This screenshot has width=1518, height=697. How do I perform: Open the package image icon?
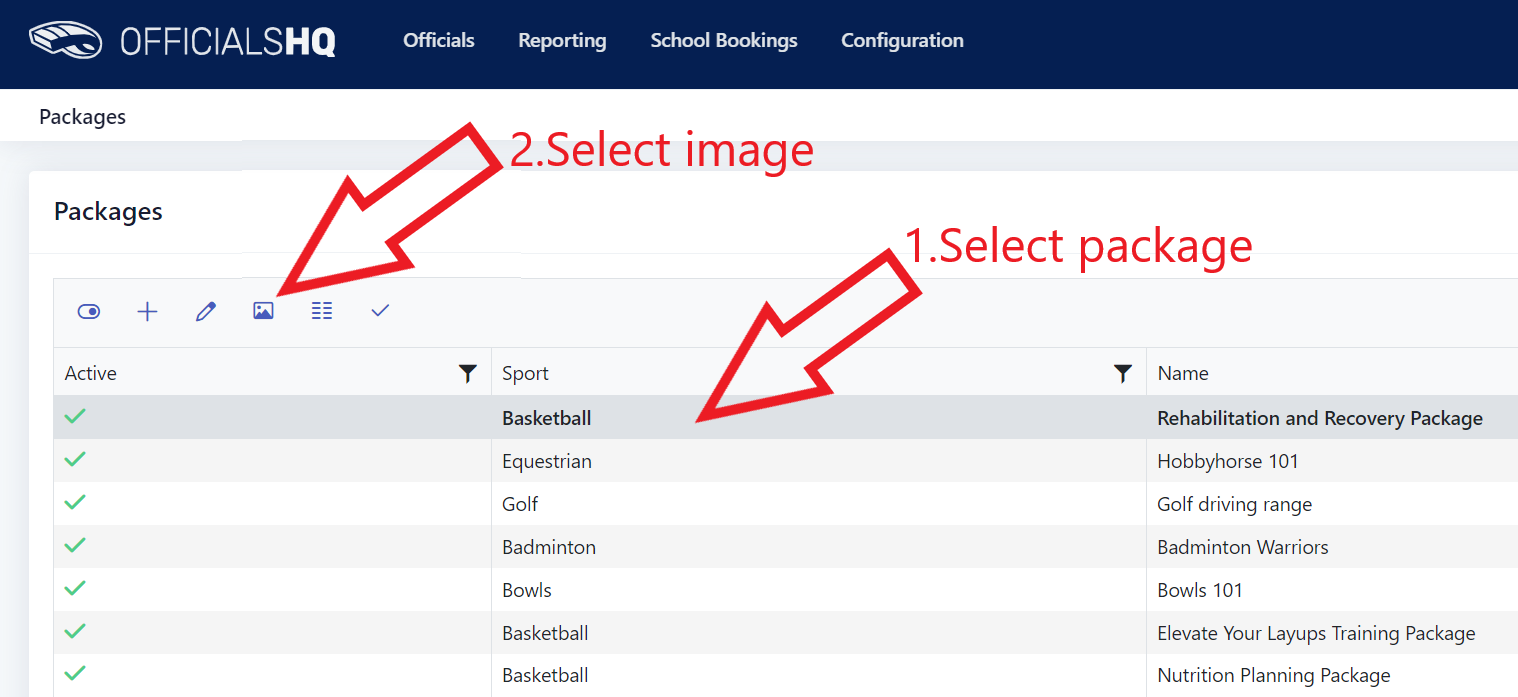pos(263,312)
